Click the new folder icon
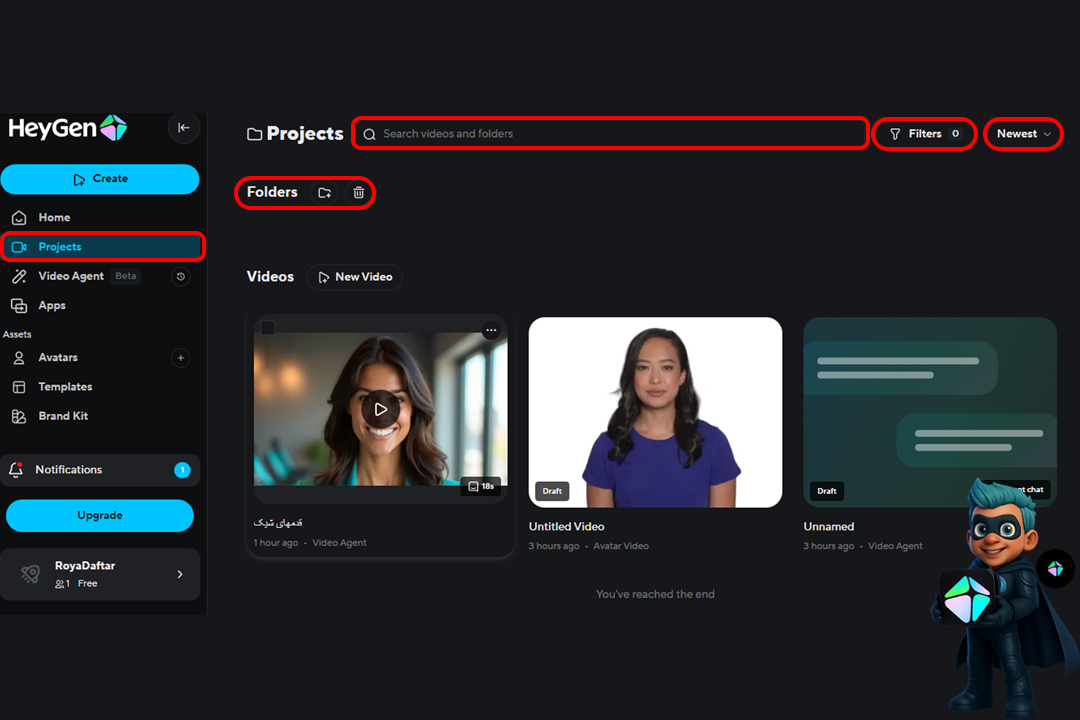 (x=324, y=193)
